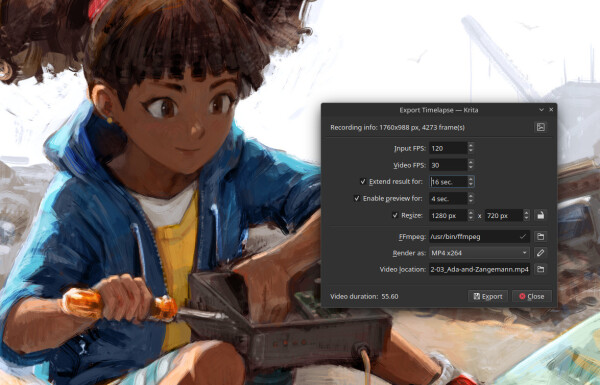Screen dimensions: 600x385
Task: Decrease the resize height value
Action: tap(526, 218)
